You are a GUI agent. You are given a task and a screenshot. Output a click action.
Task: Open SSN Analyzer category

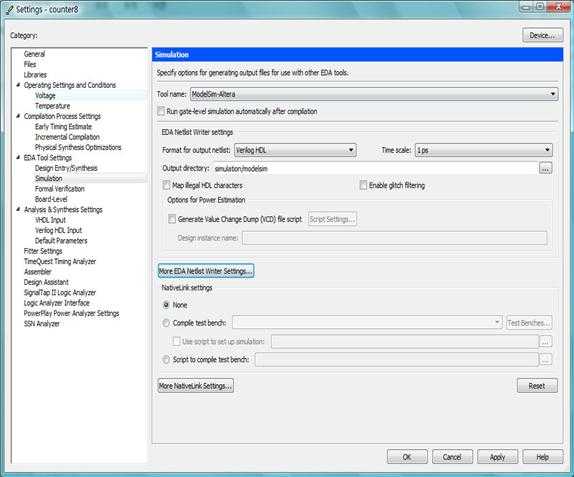click(41, 324)
